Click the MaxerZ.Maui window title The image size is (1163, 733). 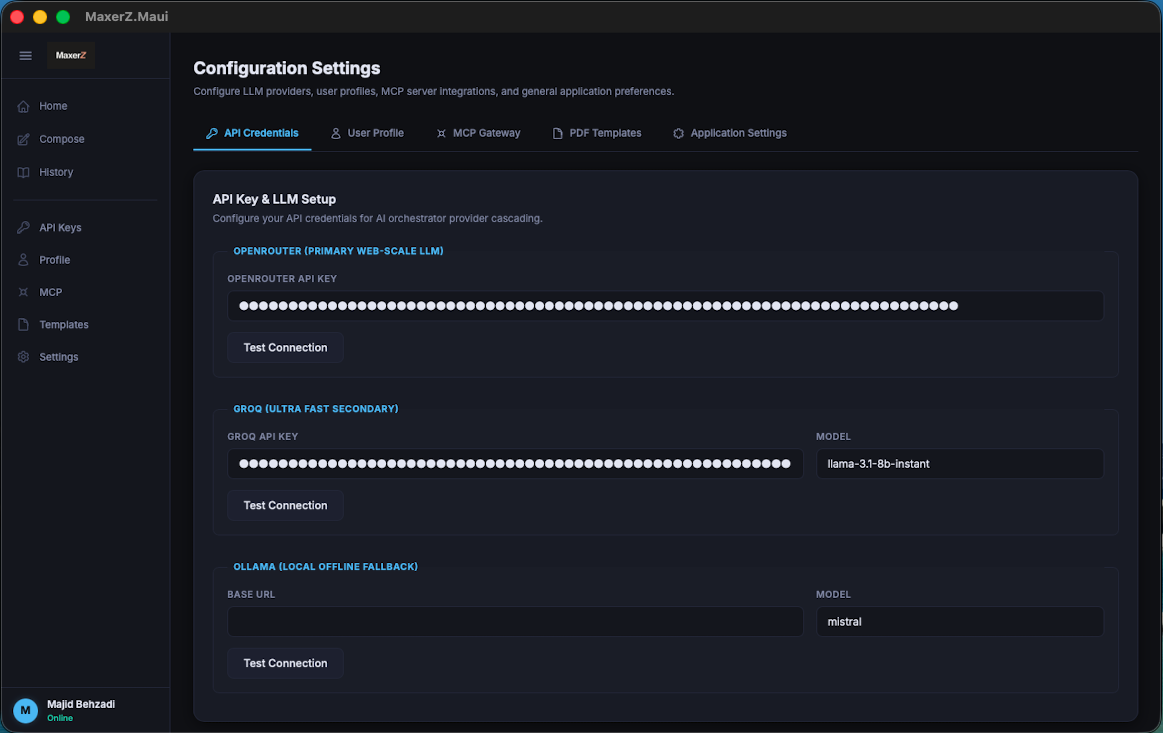[127, 17]
